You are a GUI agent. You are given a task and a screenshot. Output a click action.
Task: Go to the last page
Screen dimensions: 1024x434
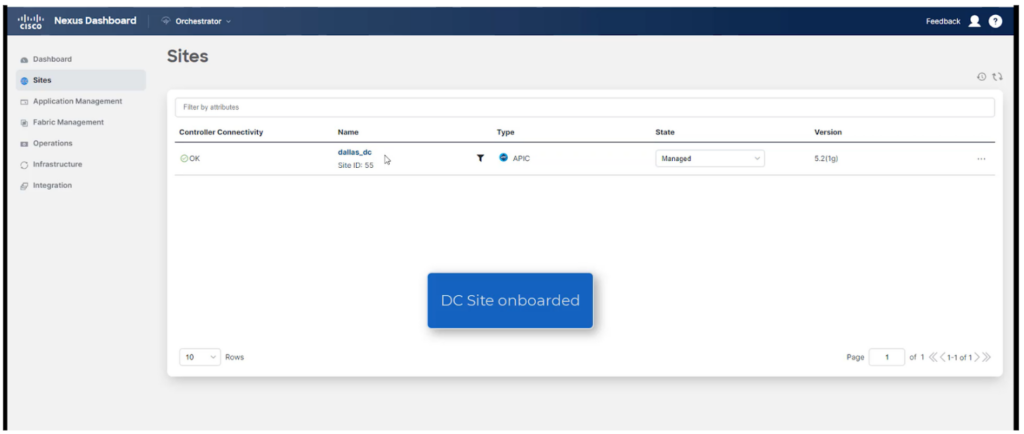click(x=986, y=357)
